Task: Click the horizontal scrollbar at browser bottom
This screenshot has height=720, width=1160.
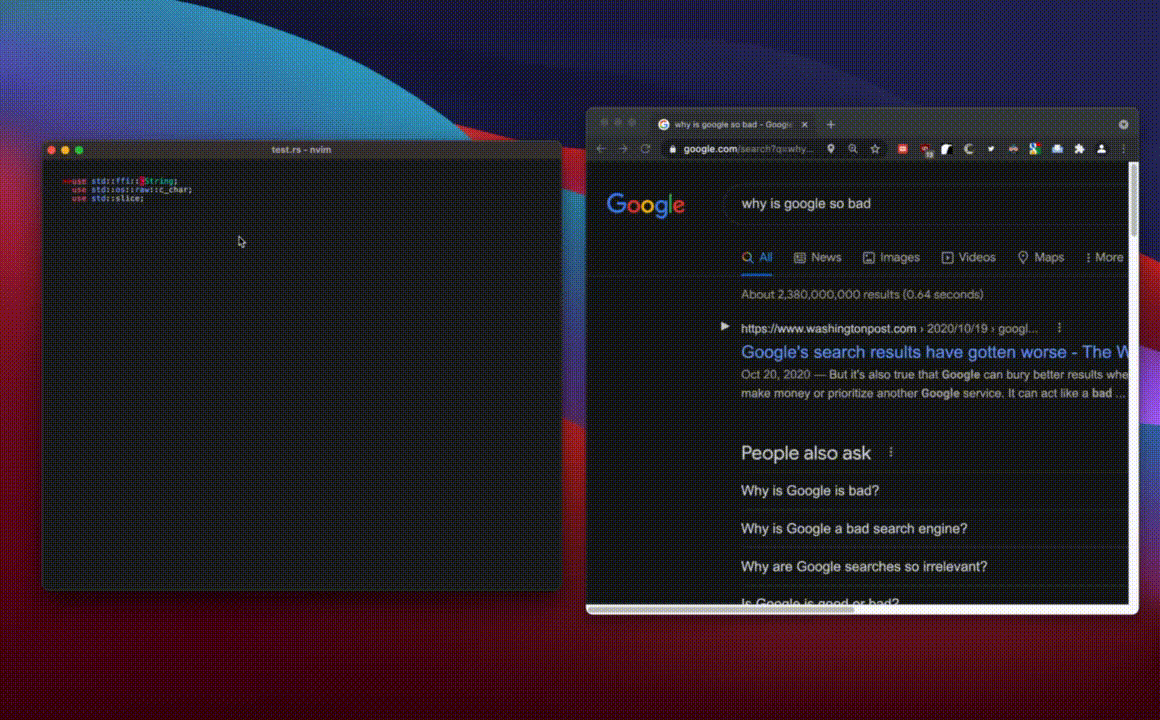Action: 720,608
